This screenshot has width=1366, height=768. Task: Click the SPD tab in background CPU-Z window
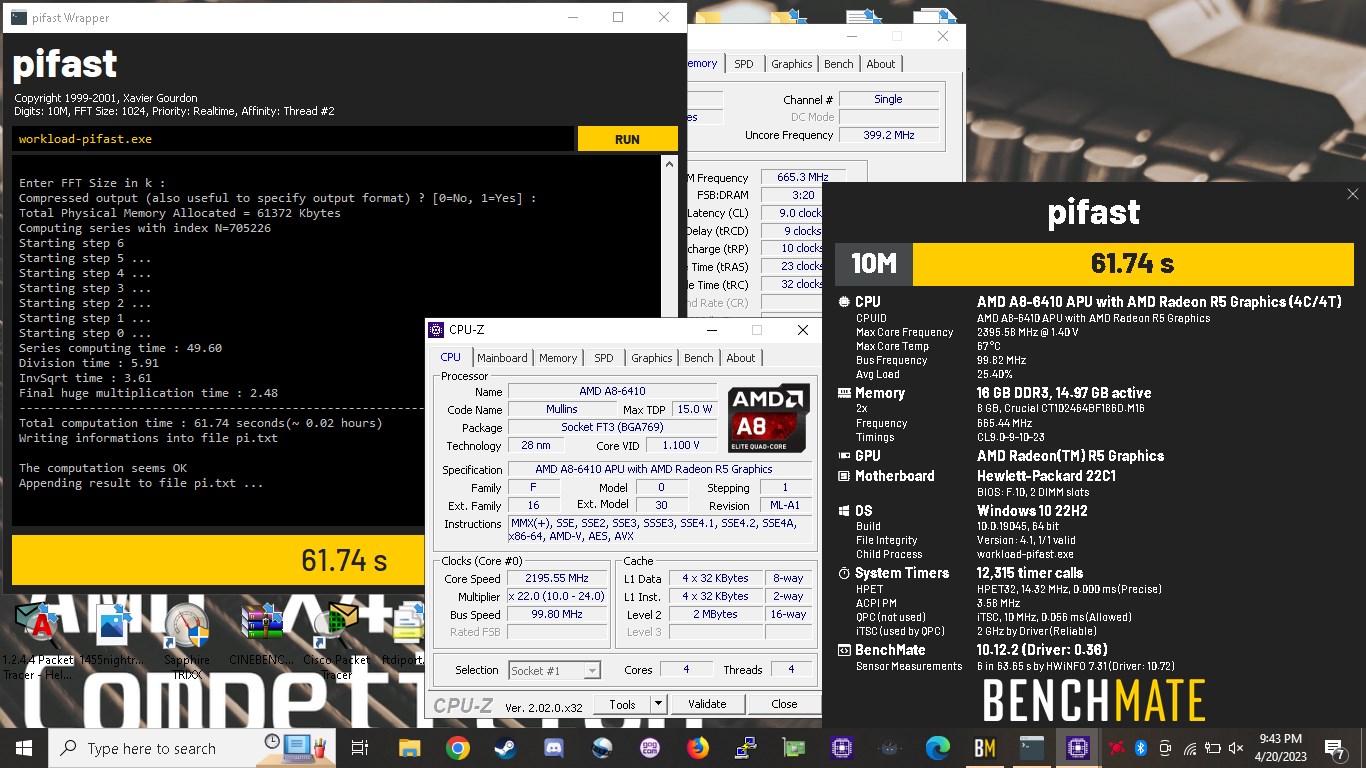click(744, 64)
